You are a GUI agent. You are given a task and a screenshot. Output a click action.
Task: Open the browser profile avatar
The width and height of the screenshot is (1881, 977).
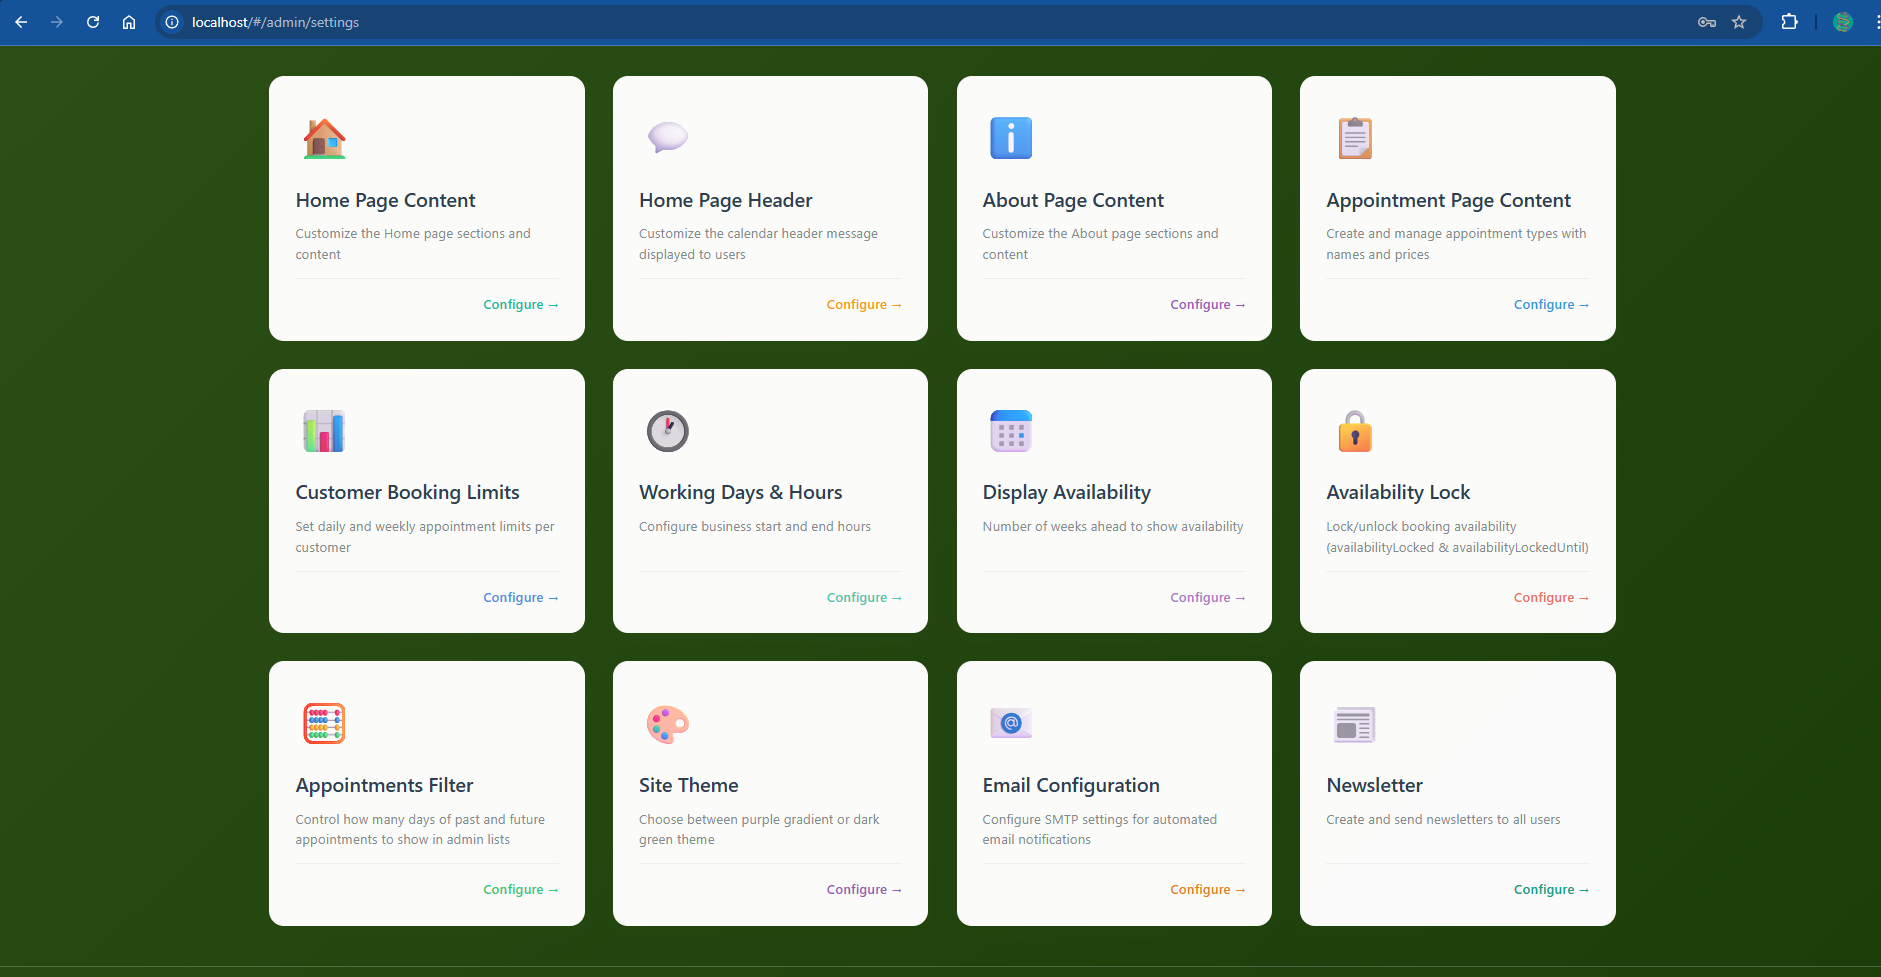coord(1843,22)
